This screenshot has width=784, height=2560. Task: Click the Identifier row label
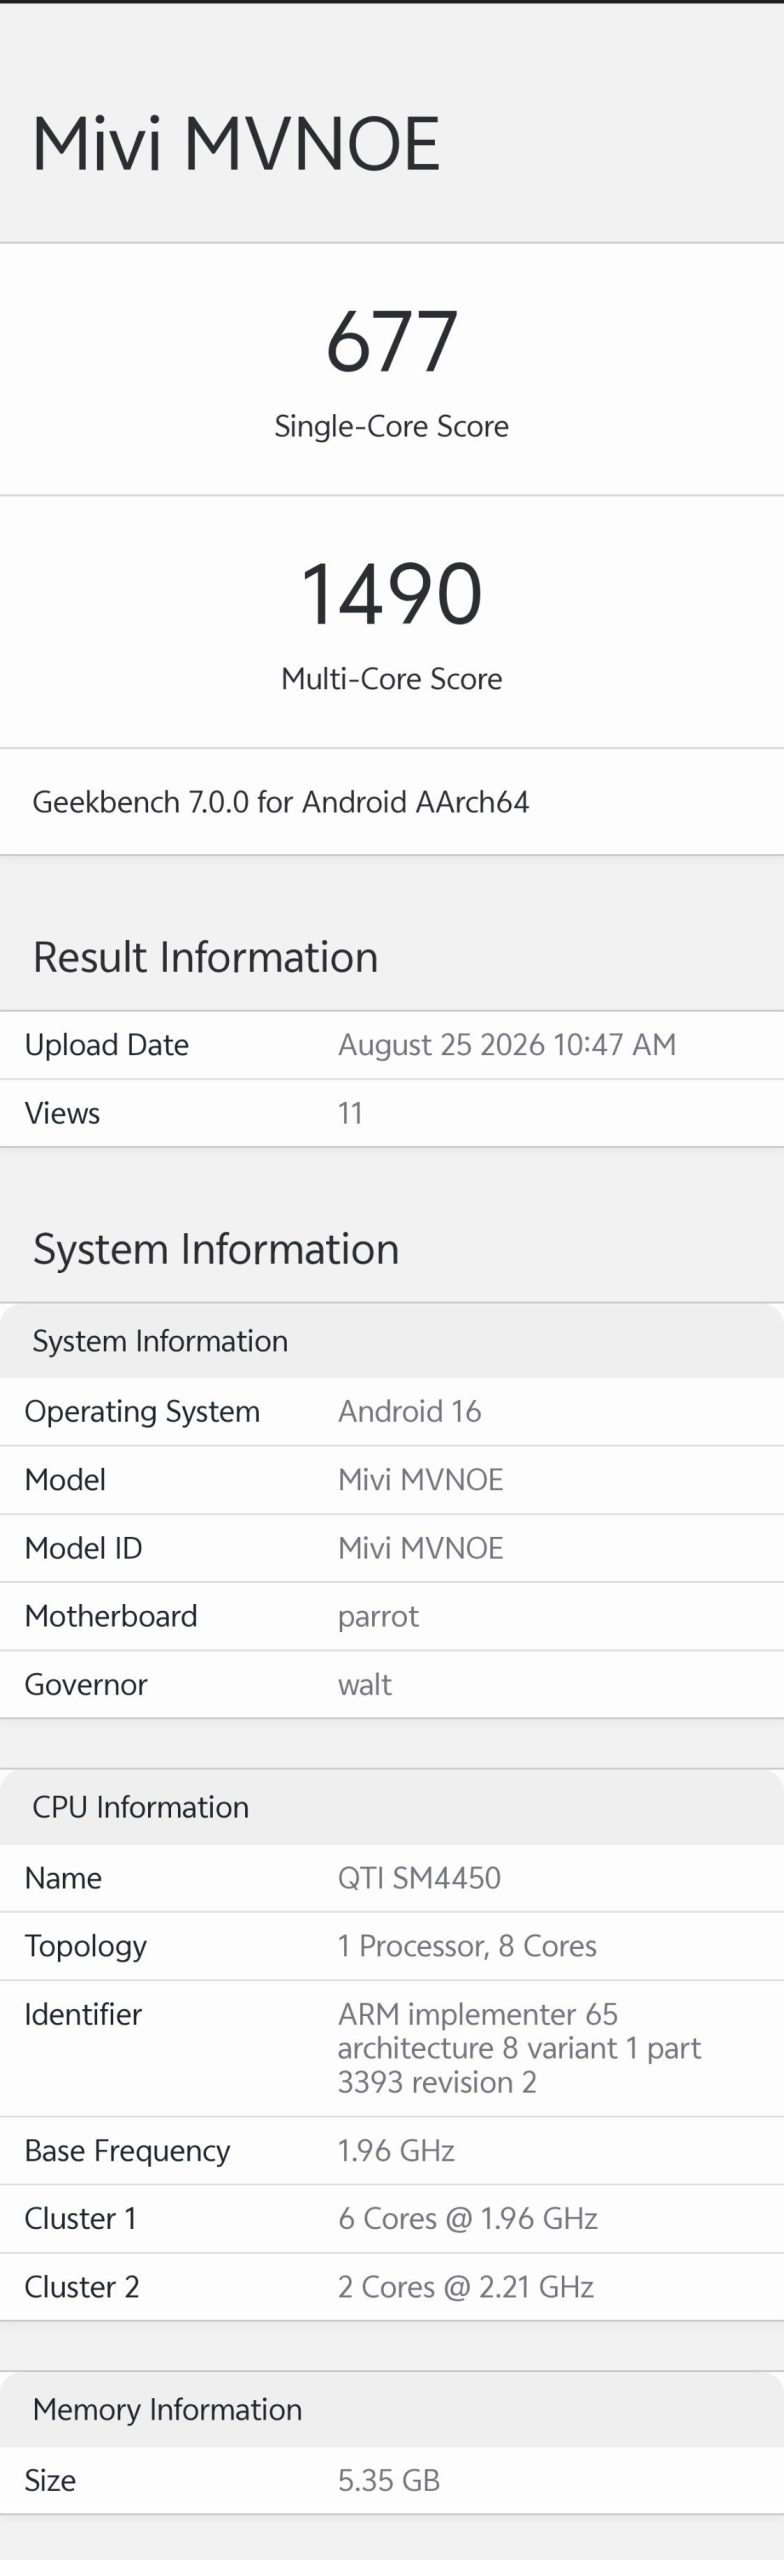point(83,2014)
